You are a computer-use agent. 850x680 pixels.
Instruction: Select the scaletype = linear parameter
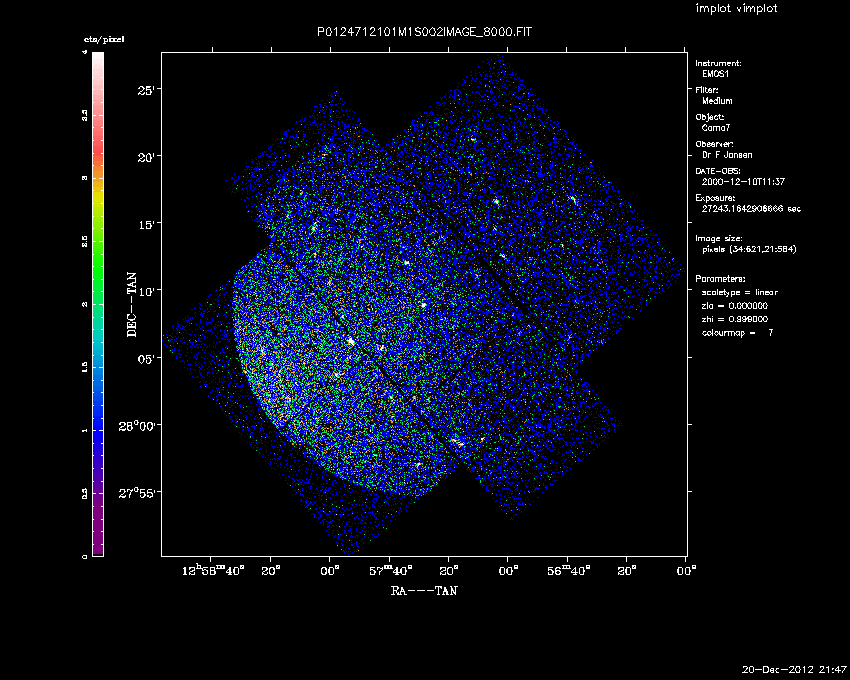740,292
